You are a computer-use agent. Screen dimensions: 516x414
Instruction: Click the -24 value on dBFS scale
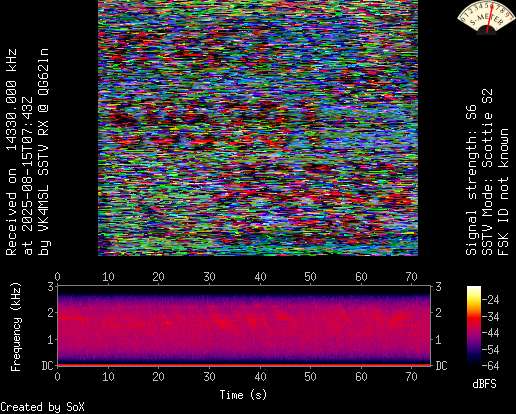point(490,300)
